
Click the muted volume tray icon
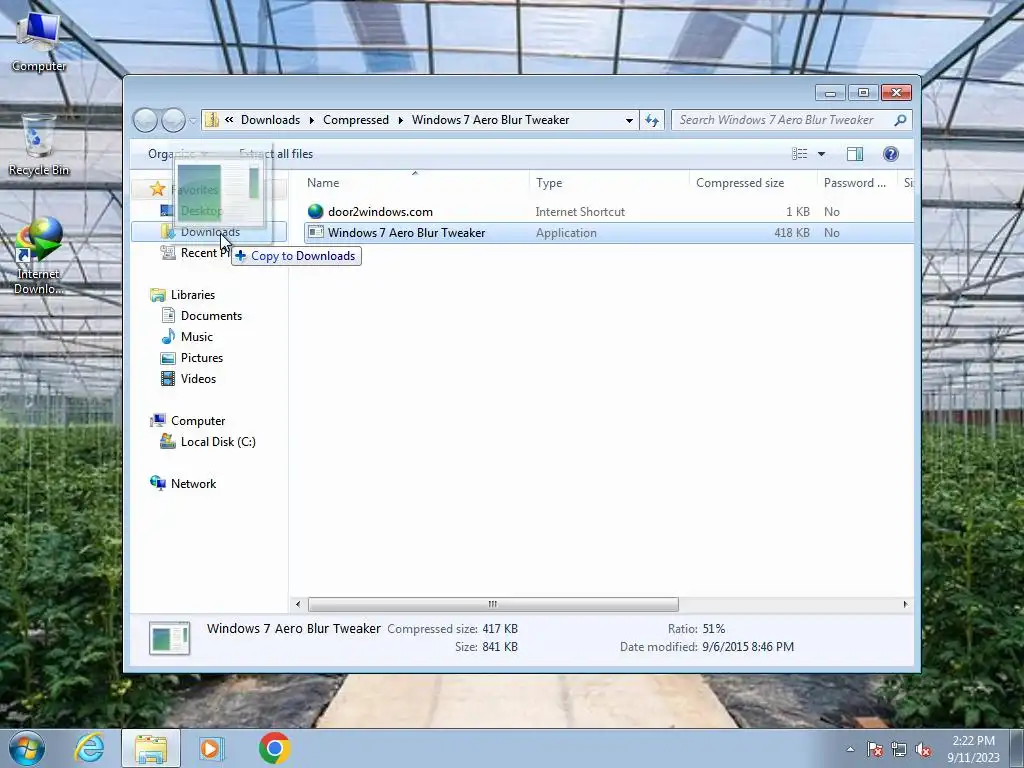(923, 750)
